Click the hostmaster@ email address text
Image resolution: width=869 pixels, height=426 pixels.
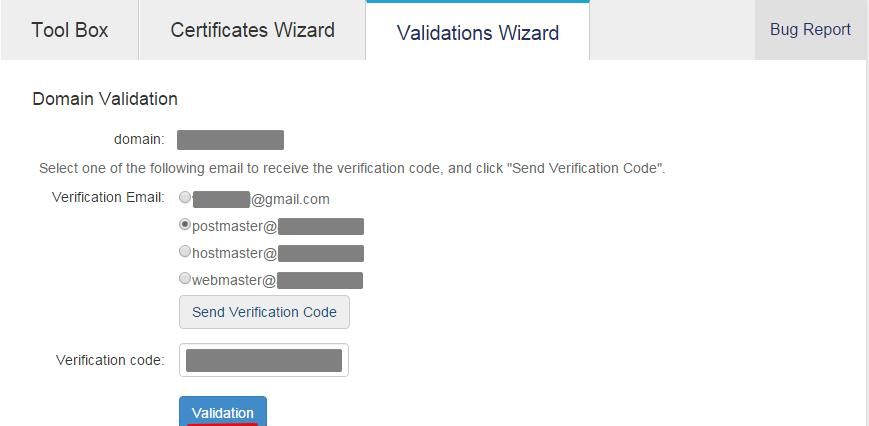(x=277, y=254)
